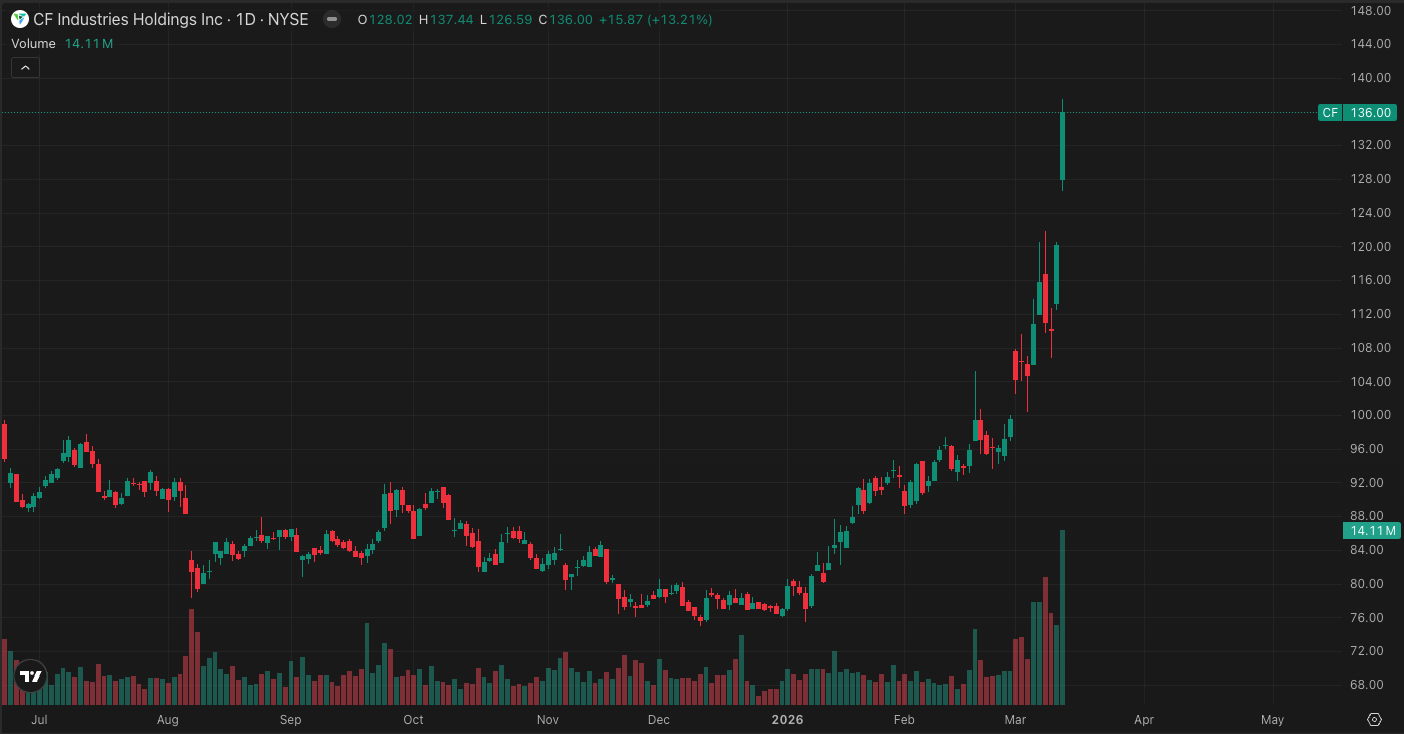1404x734 pixels.
Task: Click the Oct label on time axis
Action: [412, 719]
